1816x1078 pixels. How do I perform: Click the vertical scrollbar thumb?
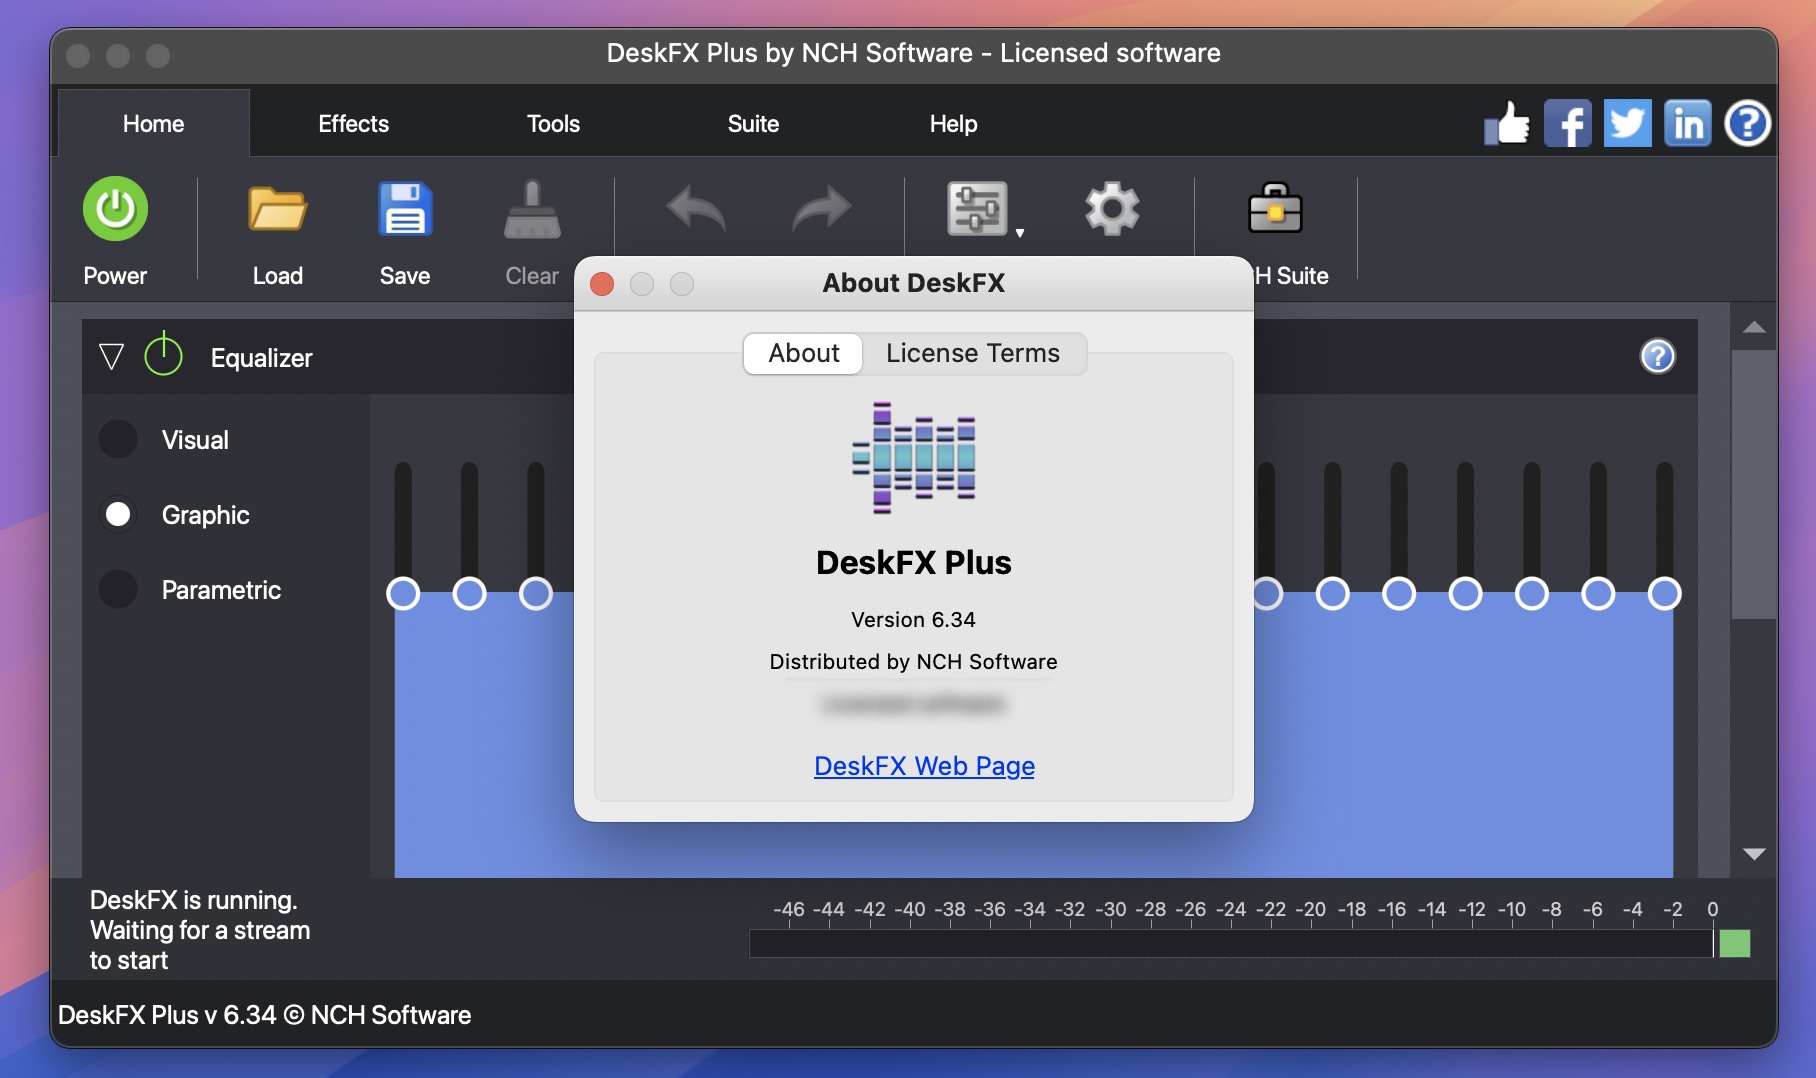[x=1754, y=484]
